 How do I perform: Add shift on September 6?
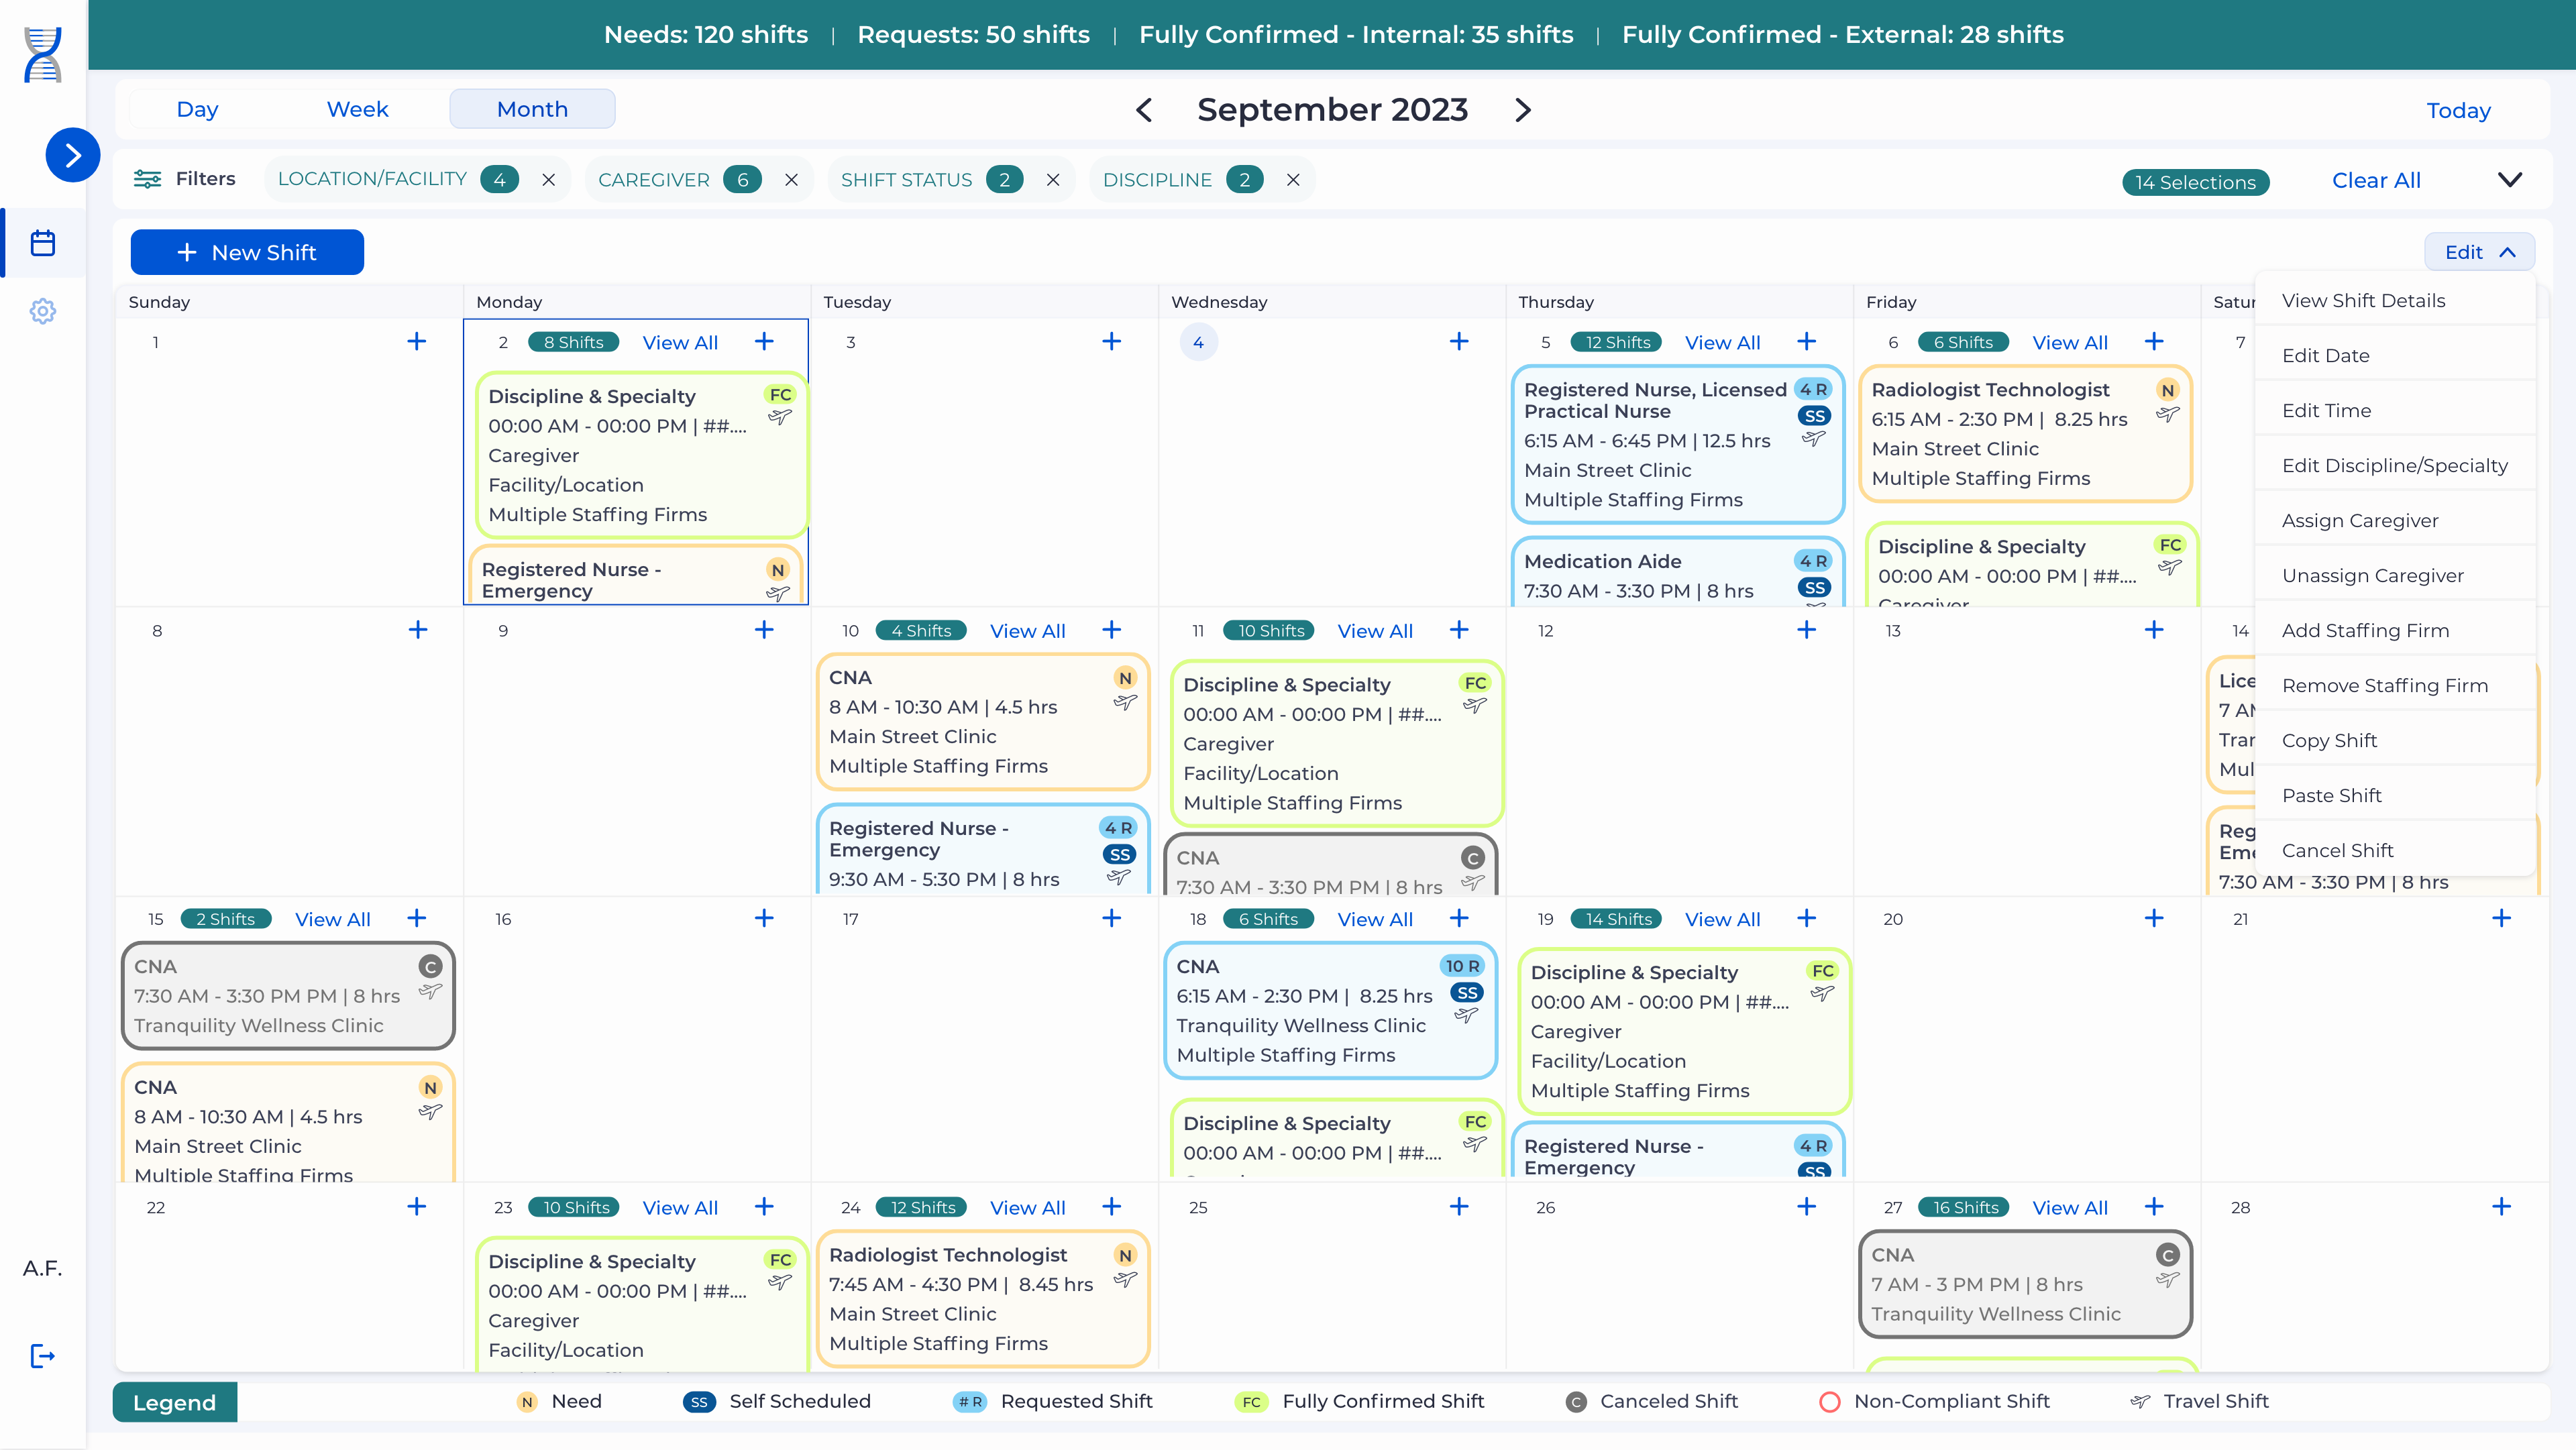tap(2154, 342)
